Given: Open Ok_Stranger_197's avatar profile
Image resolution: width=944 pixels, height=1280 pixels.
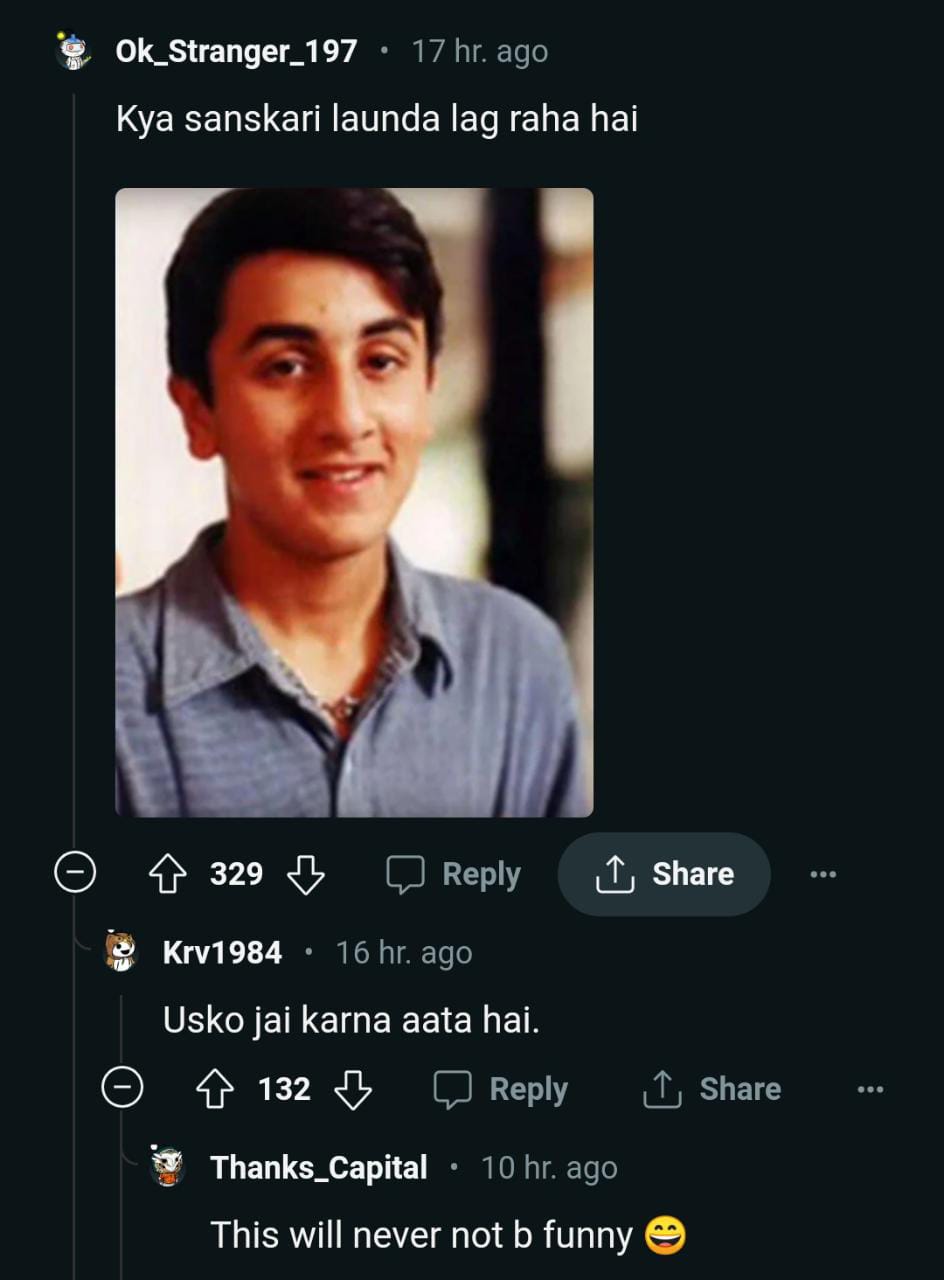Looking at the screenshot, I should pyautogui.click(x=73, y=52).
